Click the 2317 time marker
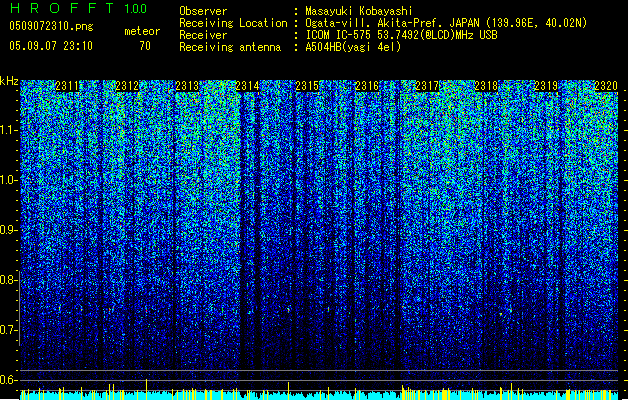This screenshot has width=629, height=400. tap(427, 86)
